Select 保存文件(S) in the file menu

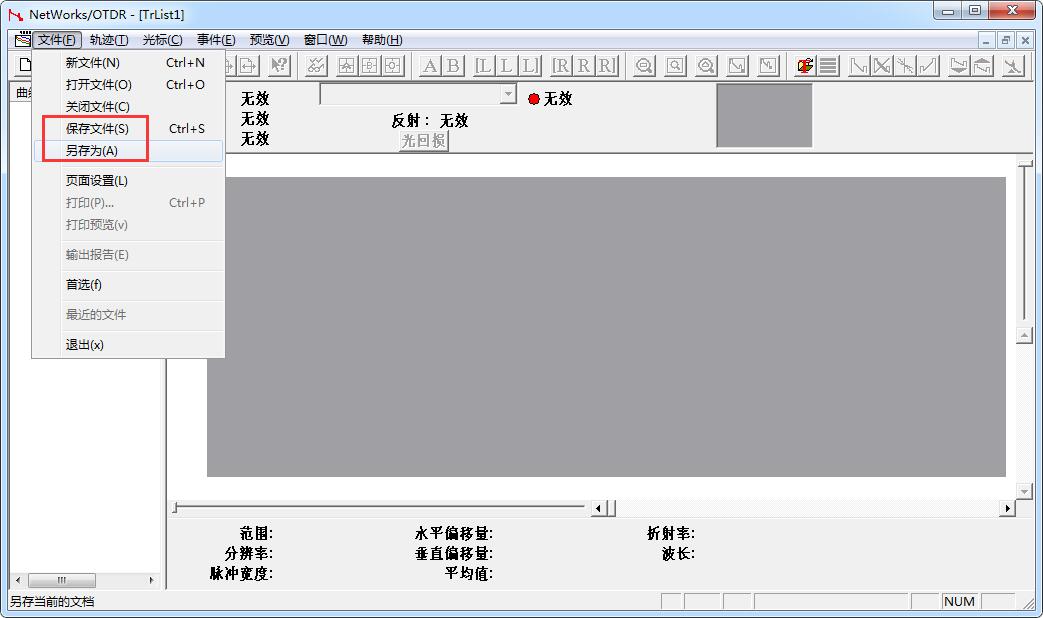coord(97,129)
